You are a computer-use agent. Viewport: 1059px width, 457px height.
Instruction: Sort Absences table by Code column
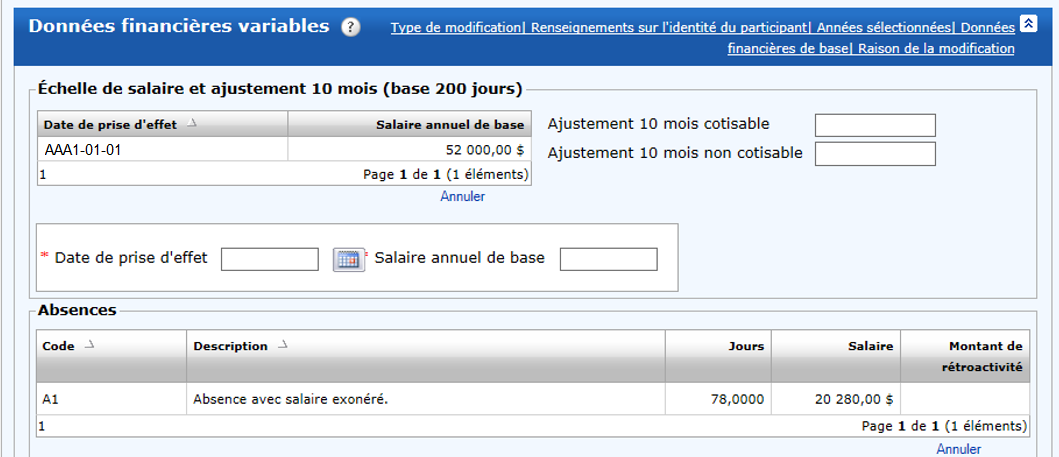tap(111, 356)
